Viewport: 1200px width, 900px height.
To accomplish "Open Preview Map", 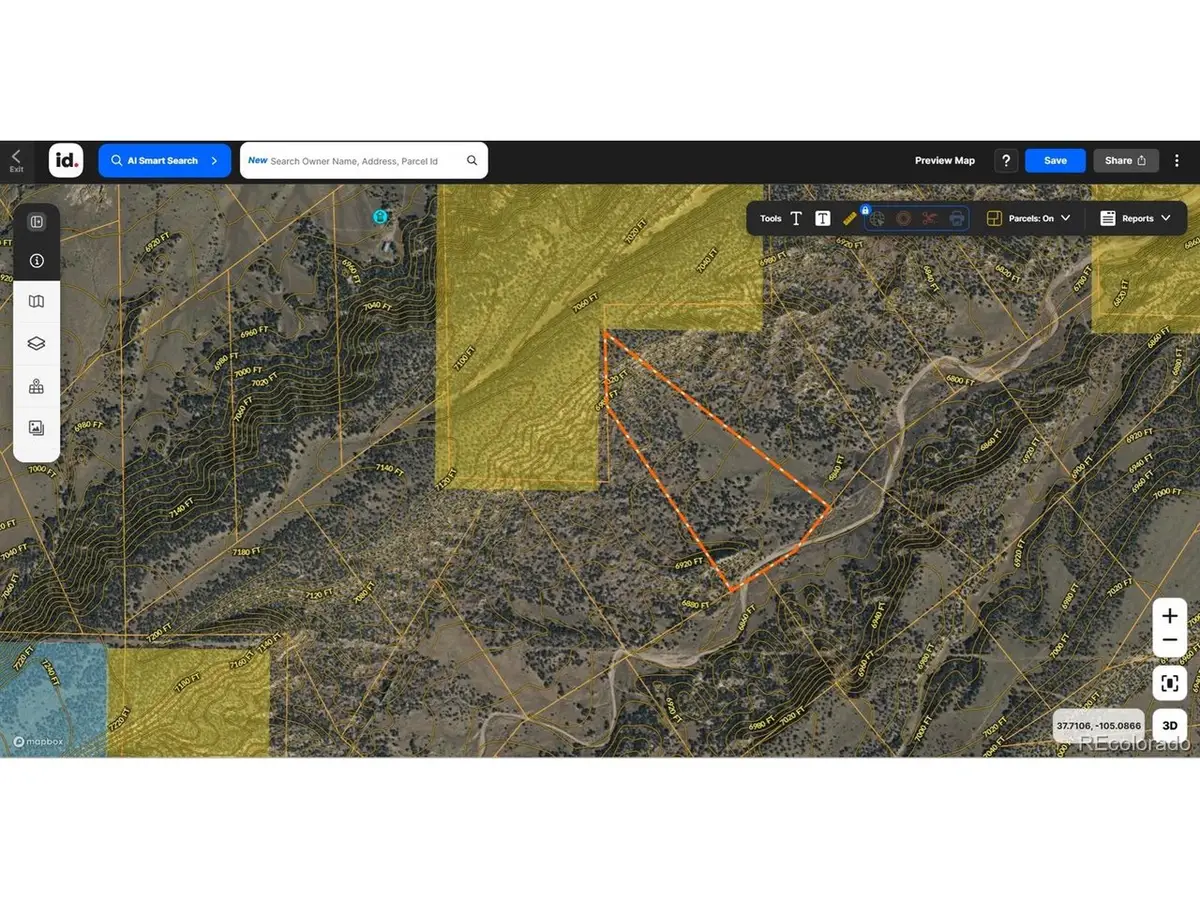I will pos(945,160).
